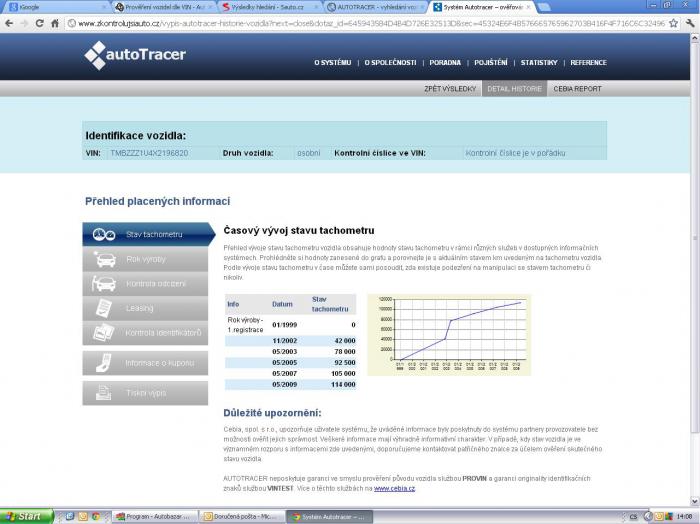Open the POJIŠTĚNÍ menu item
700x524 pixels.
tap(490, 62)
